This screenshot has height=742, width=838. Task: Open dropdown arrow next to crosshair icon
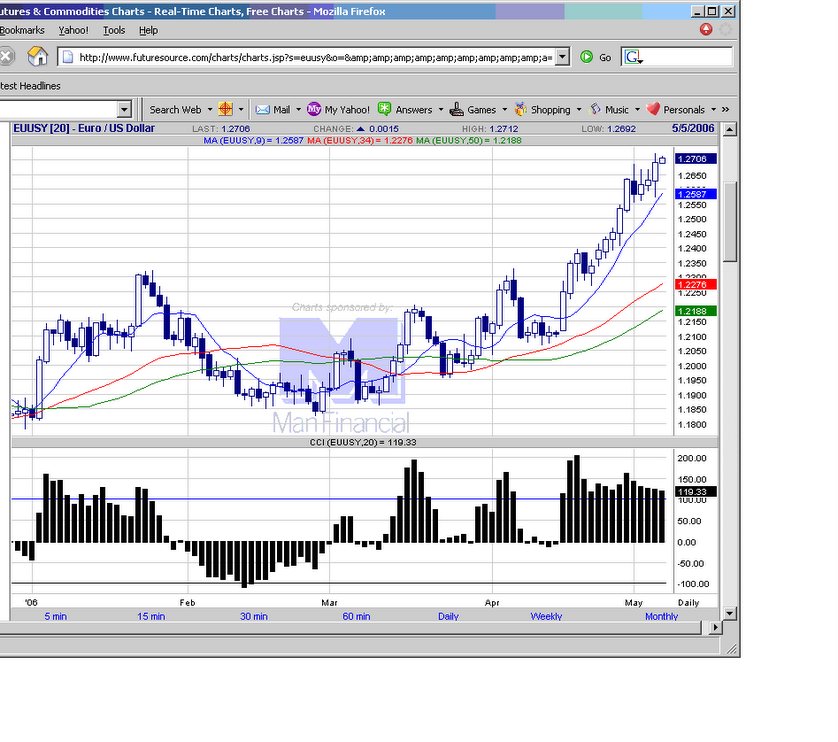(241, 110)
